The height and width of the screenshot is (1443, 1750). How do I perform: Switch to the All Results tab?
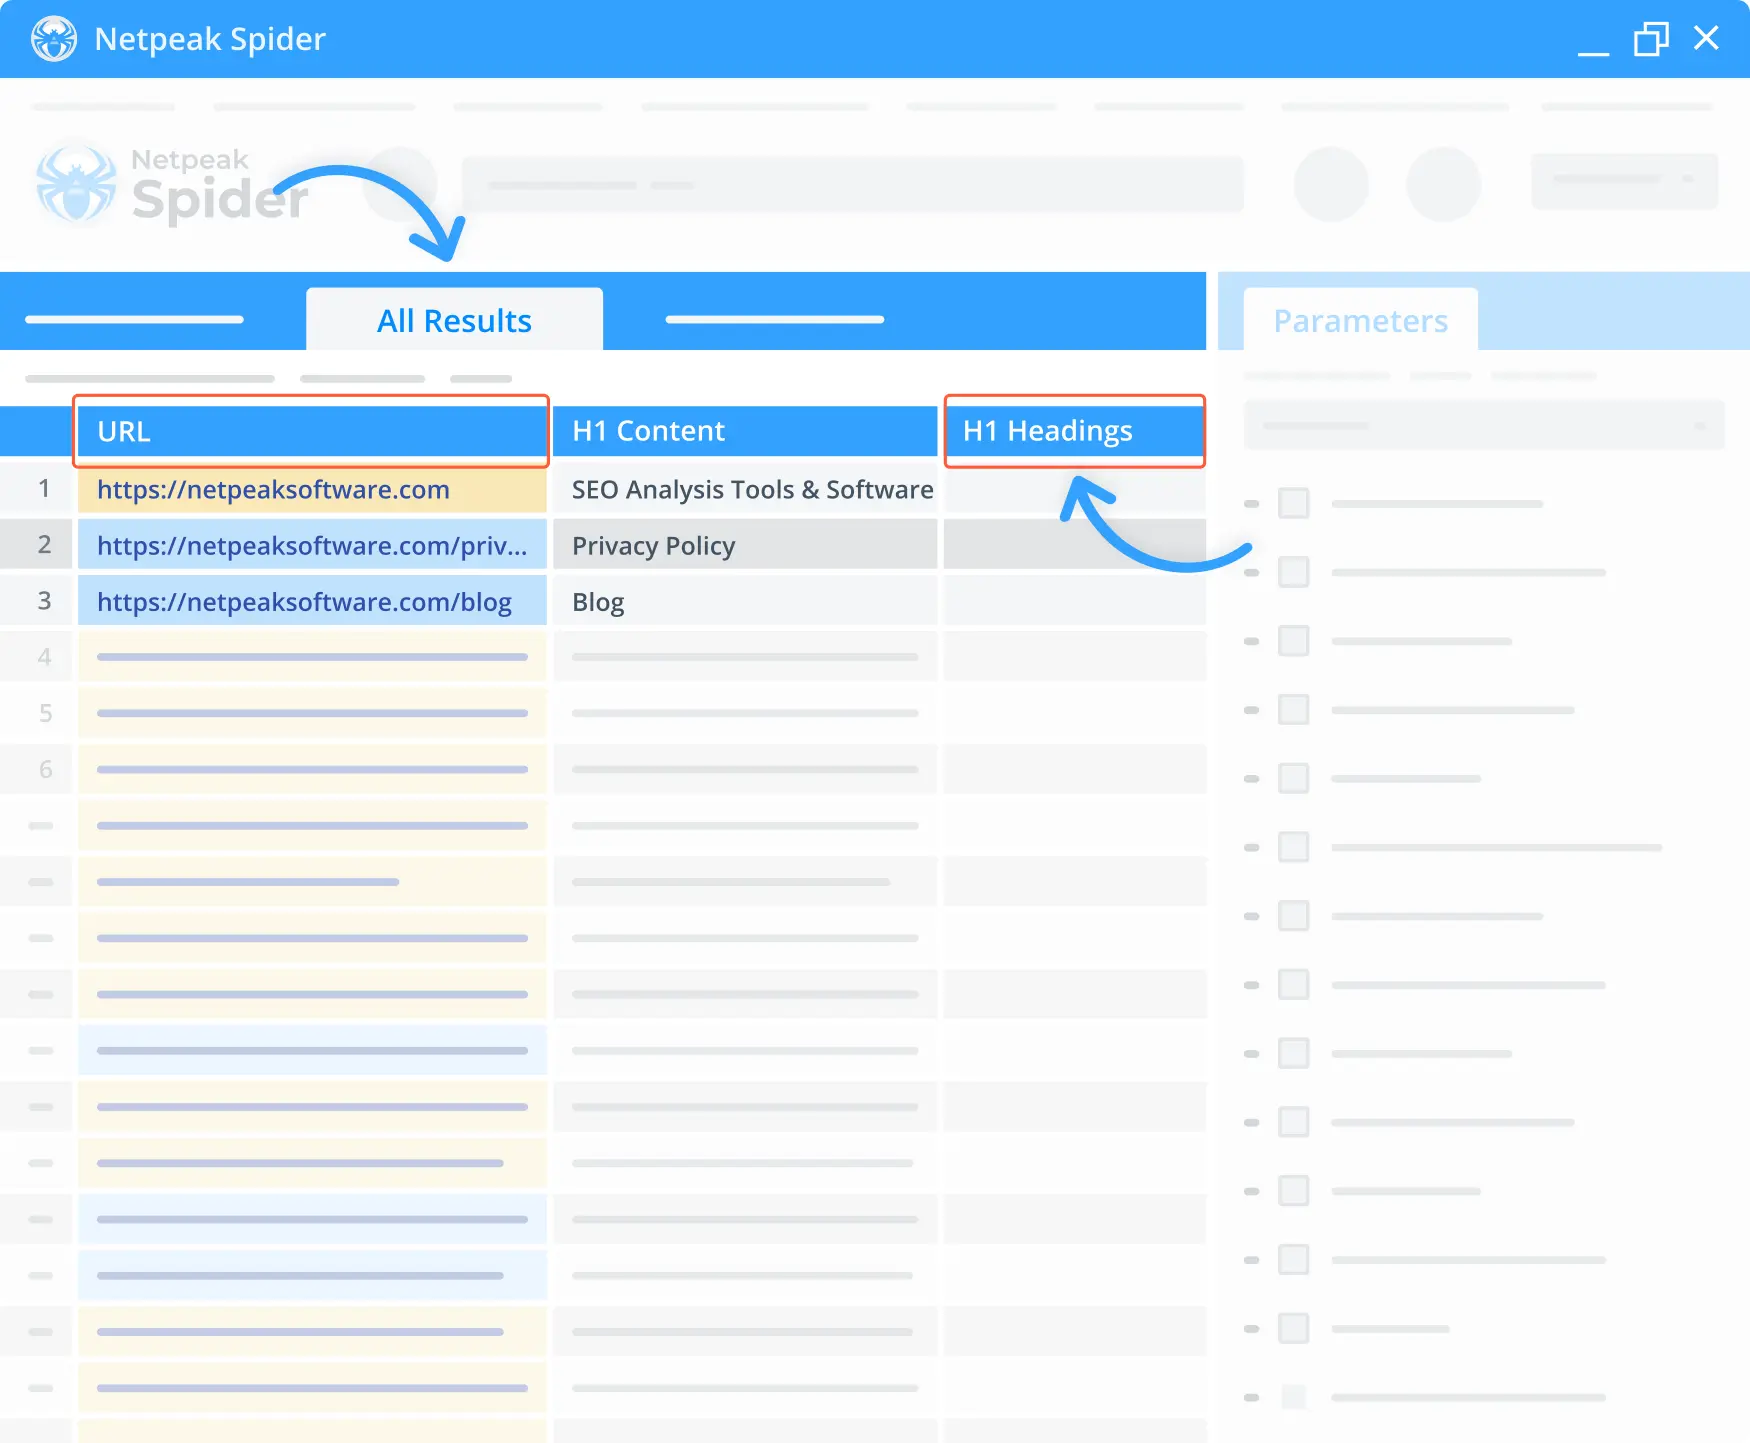click(454, 320)
